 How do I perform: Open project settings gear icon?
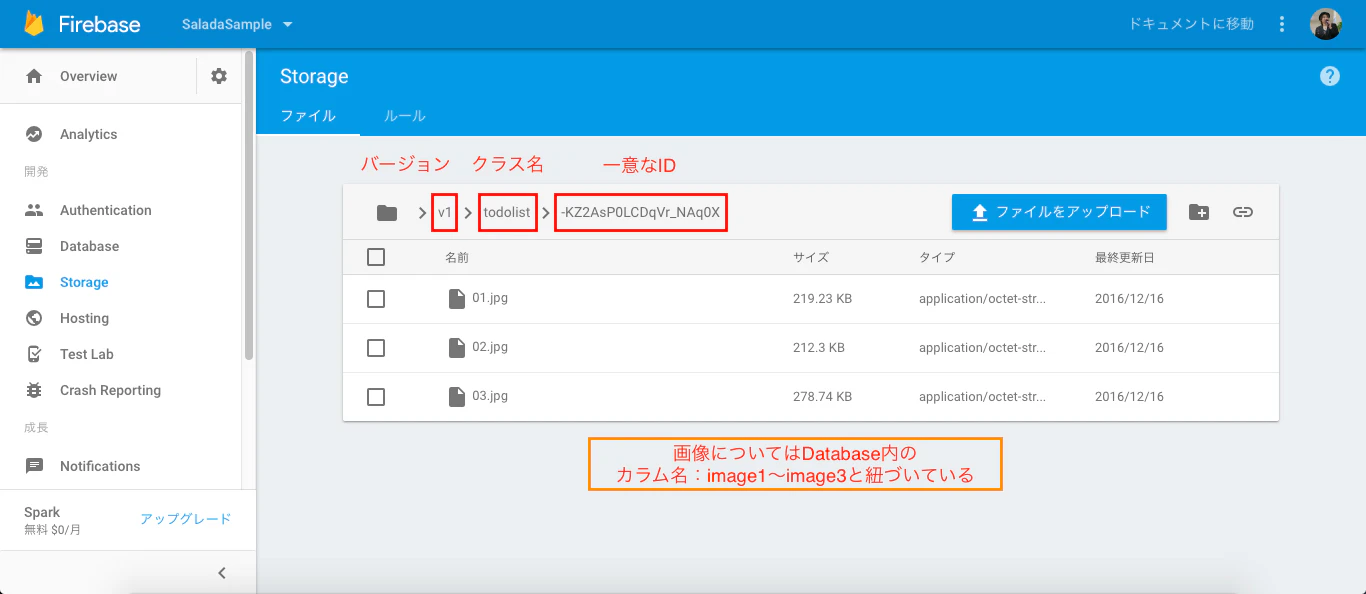pyautogui.click(x=219, y=76)
